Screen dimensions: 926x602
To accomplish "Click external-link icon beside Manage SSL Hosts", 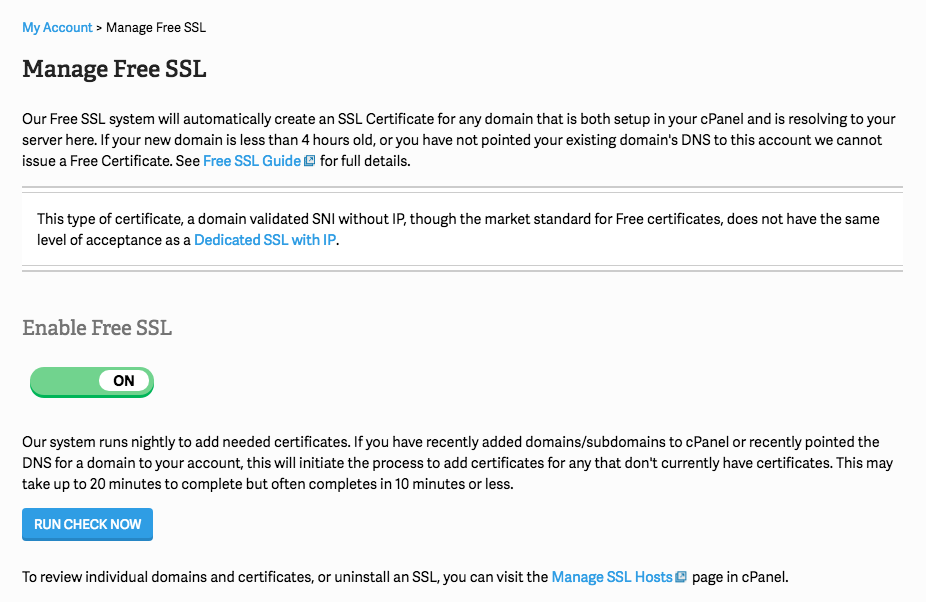I will [x=681, y=577].
